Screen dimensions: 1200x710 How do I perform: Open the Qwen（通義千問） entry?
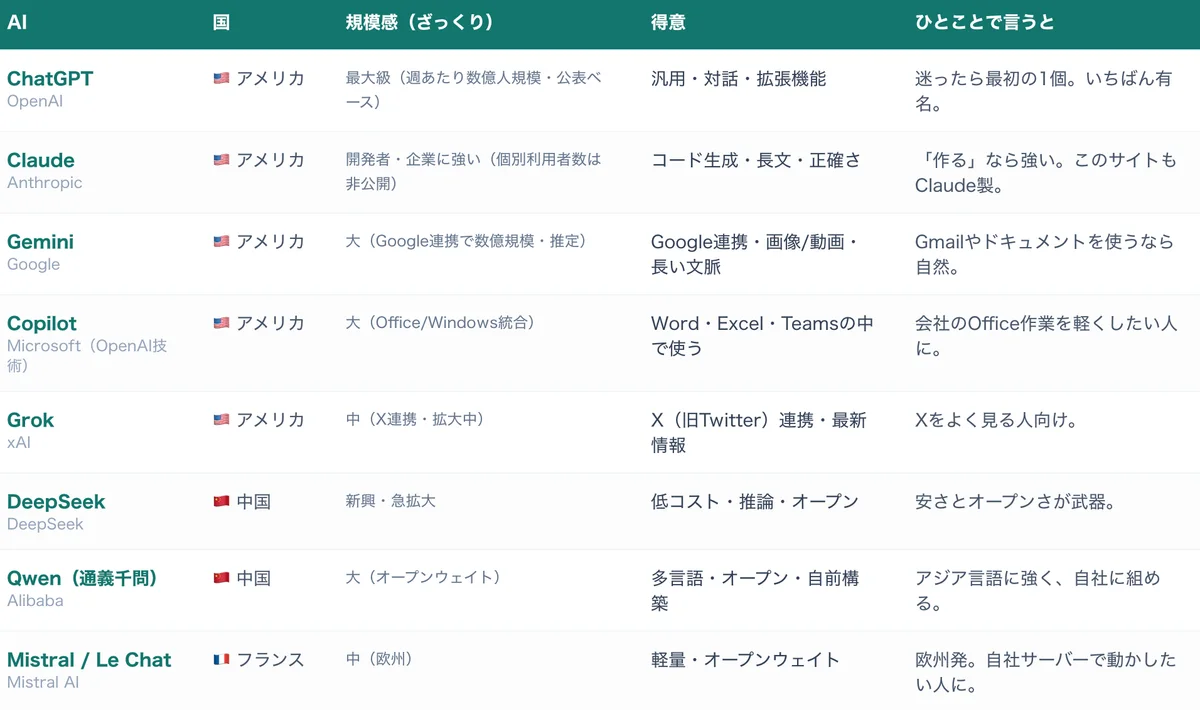[x=83, y=578]
